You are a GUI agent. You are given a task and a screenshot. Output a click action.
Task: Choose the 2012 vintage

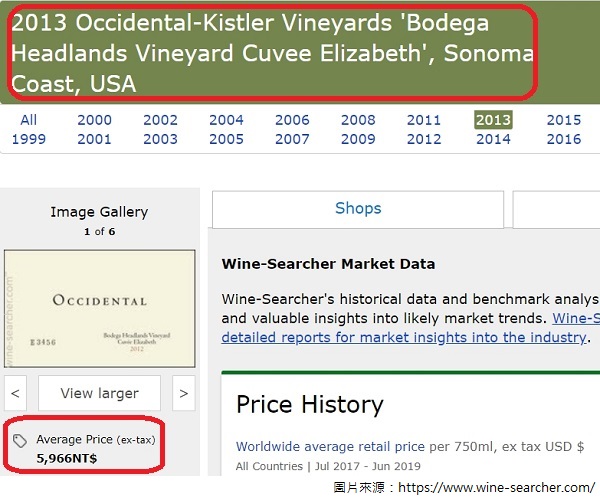424,139
